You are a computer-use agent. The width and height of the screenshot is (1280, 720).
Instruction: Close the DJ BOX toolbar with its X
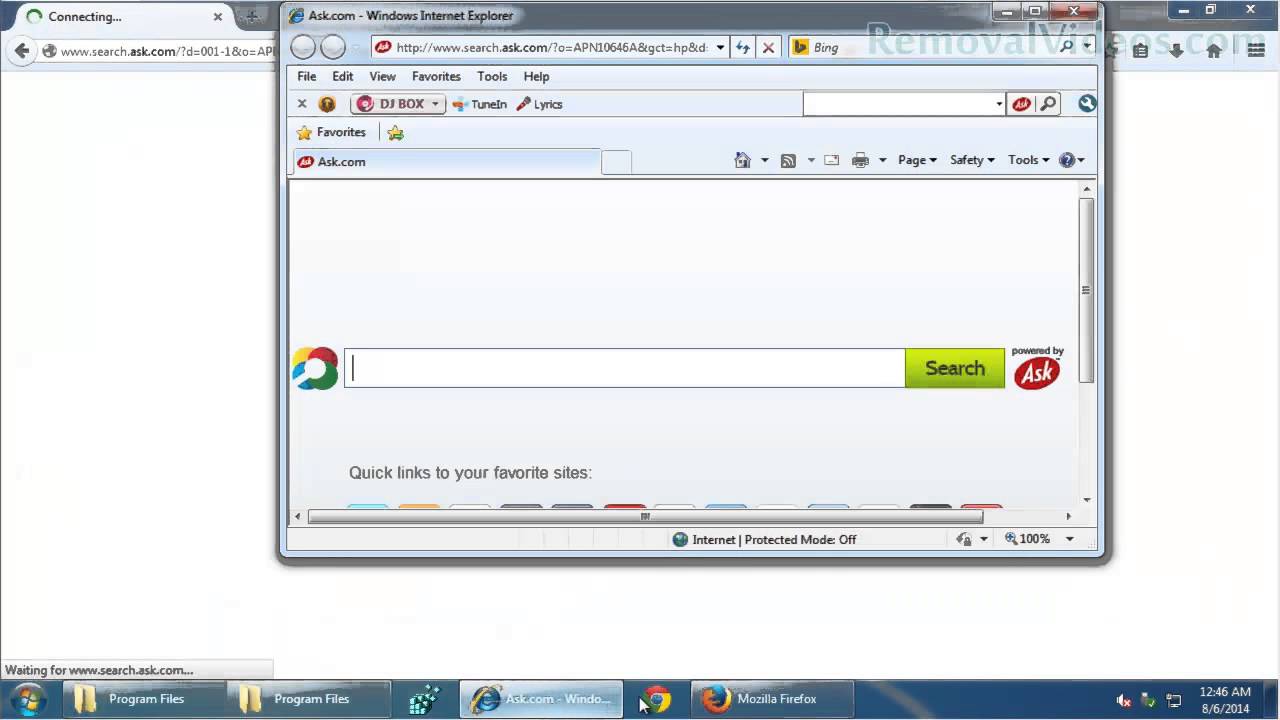tap(302, 104)
